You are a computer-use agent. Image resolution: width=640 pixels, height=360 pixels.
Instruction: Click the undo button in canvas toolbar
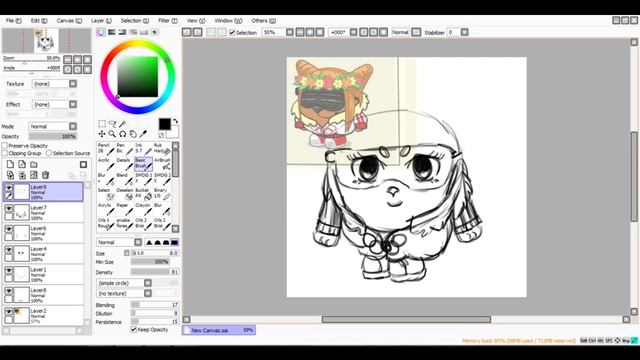pos(187,32)
